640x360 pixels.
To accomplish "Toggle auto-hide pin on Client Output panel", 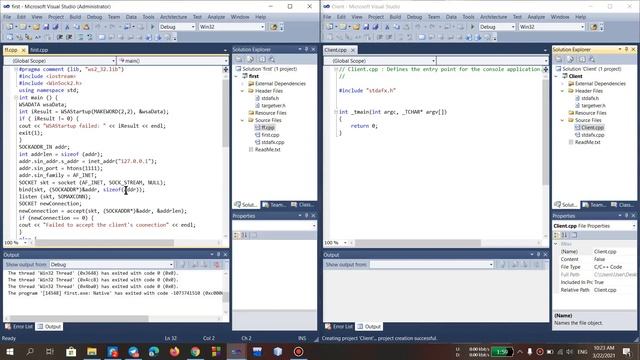I will tap(538, 255).
